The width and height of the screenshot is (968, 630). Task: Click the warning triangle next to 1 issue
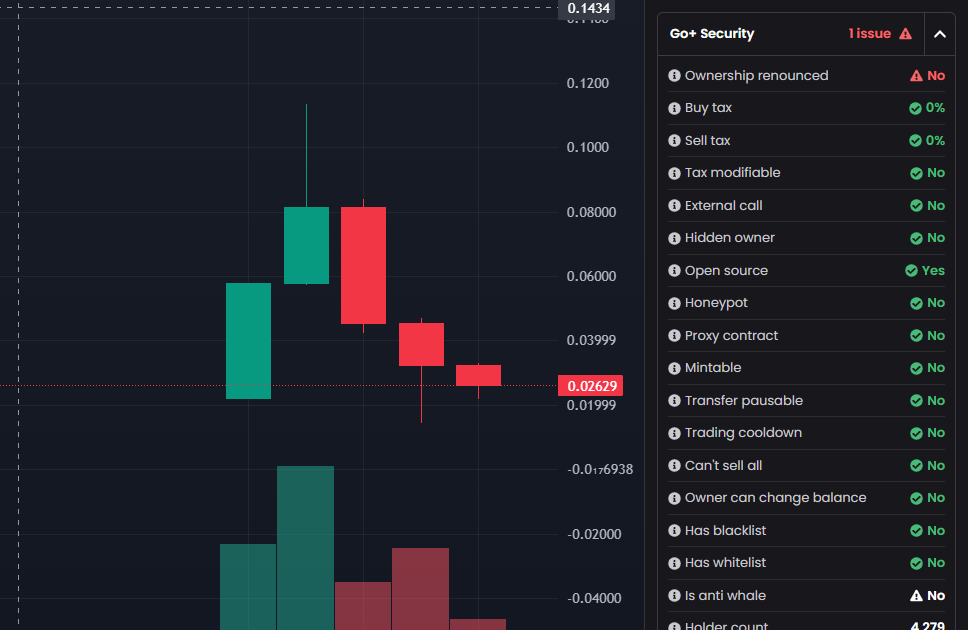(905, 34)
